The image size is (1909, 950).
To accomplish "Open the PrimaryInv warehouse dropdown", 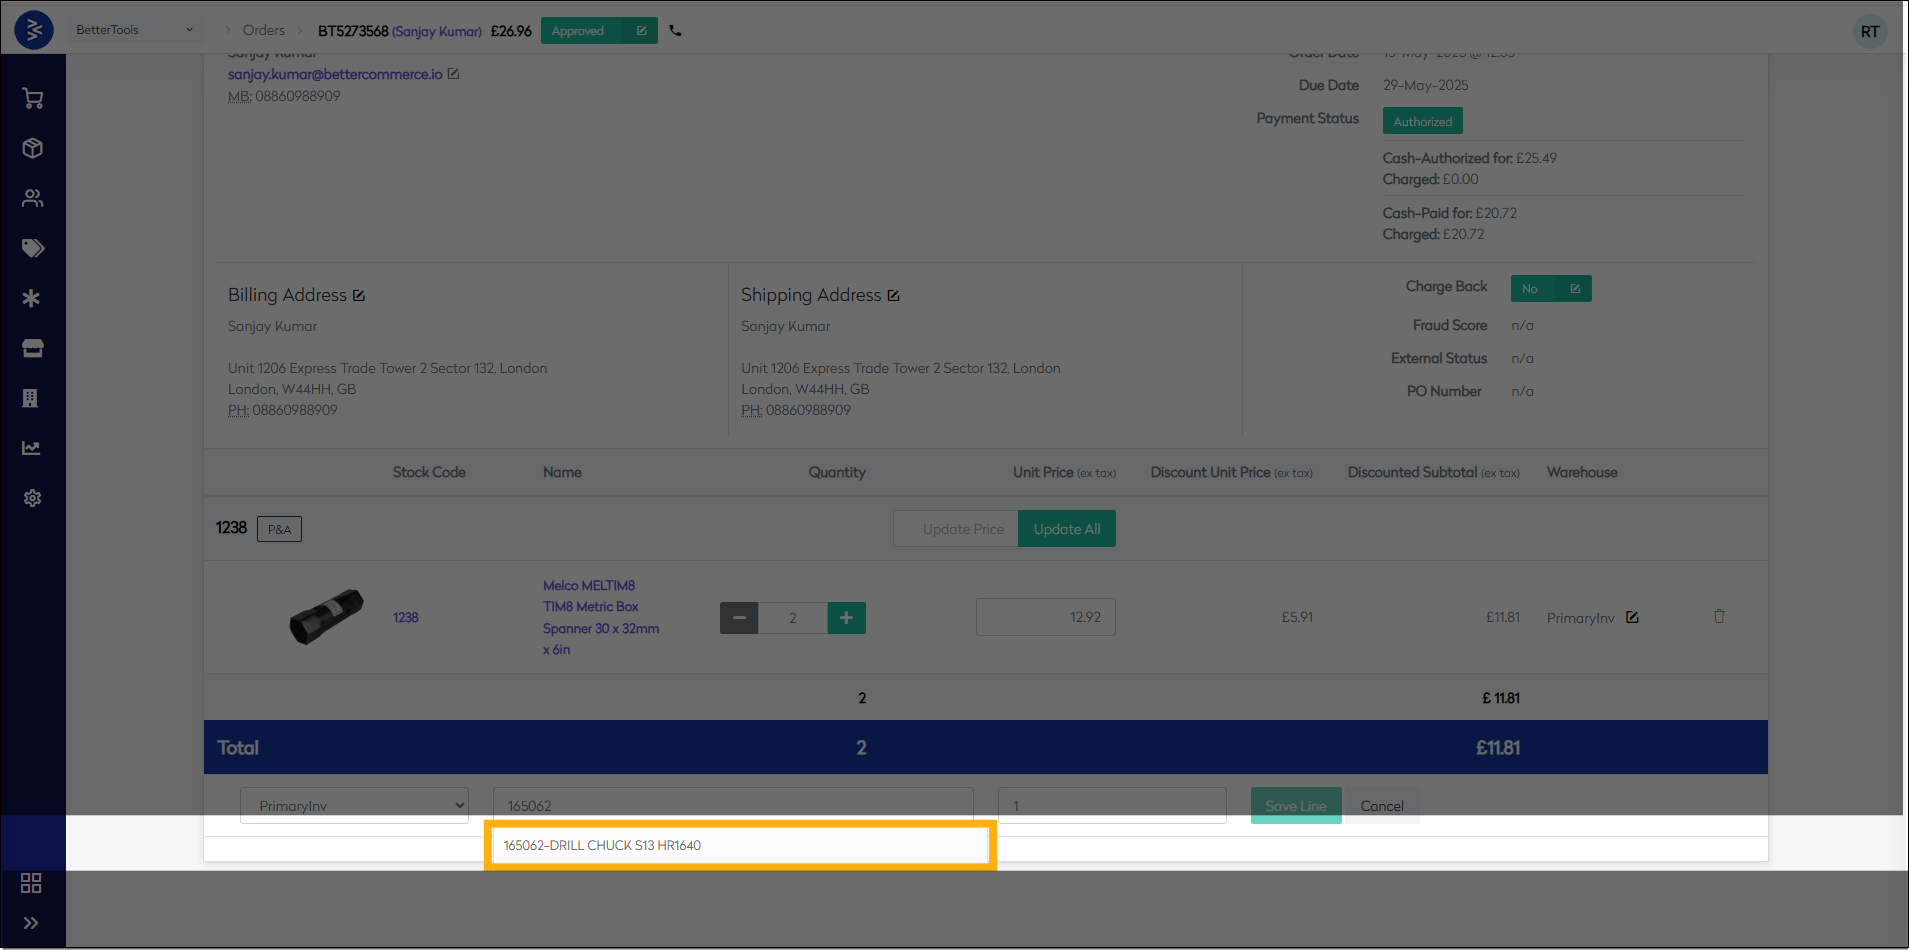I will pyautogui.click(x=354, y=806).
